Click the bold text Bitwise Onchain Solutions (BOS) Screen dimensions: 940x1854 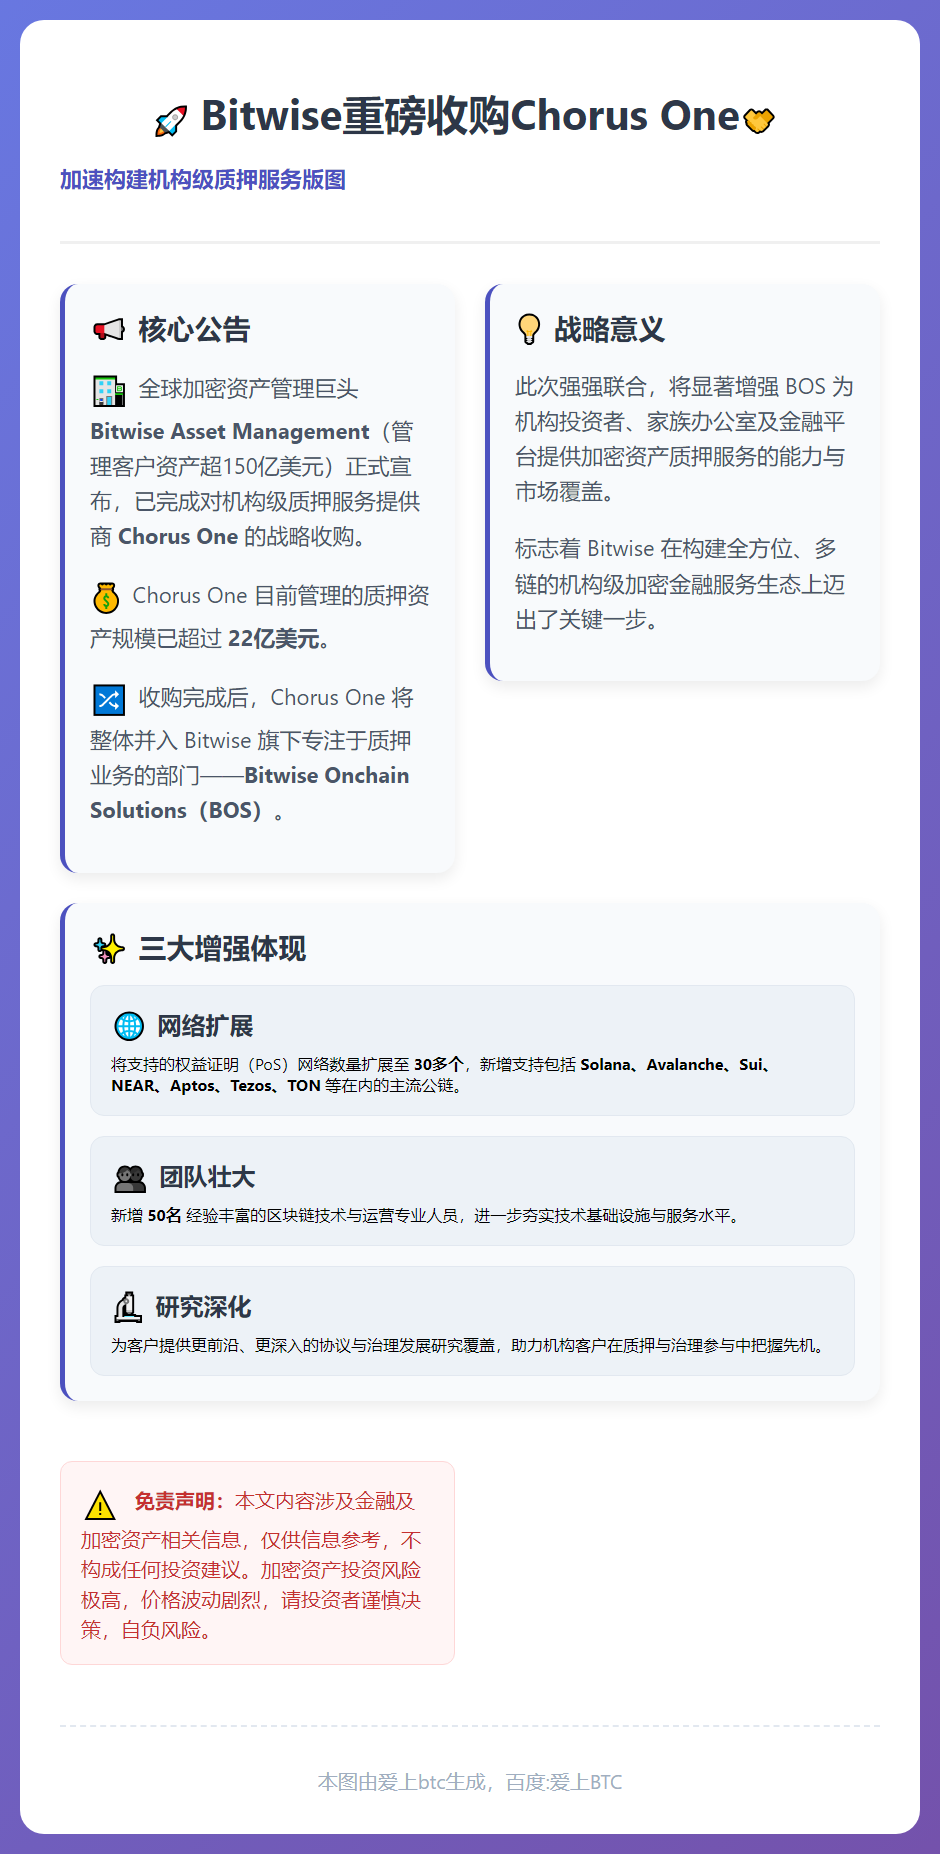pyautogui.click(x=250, y=793)
